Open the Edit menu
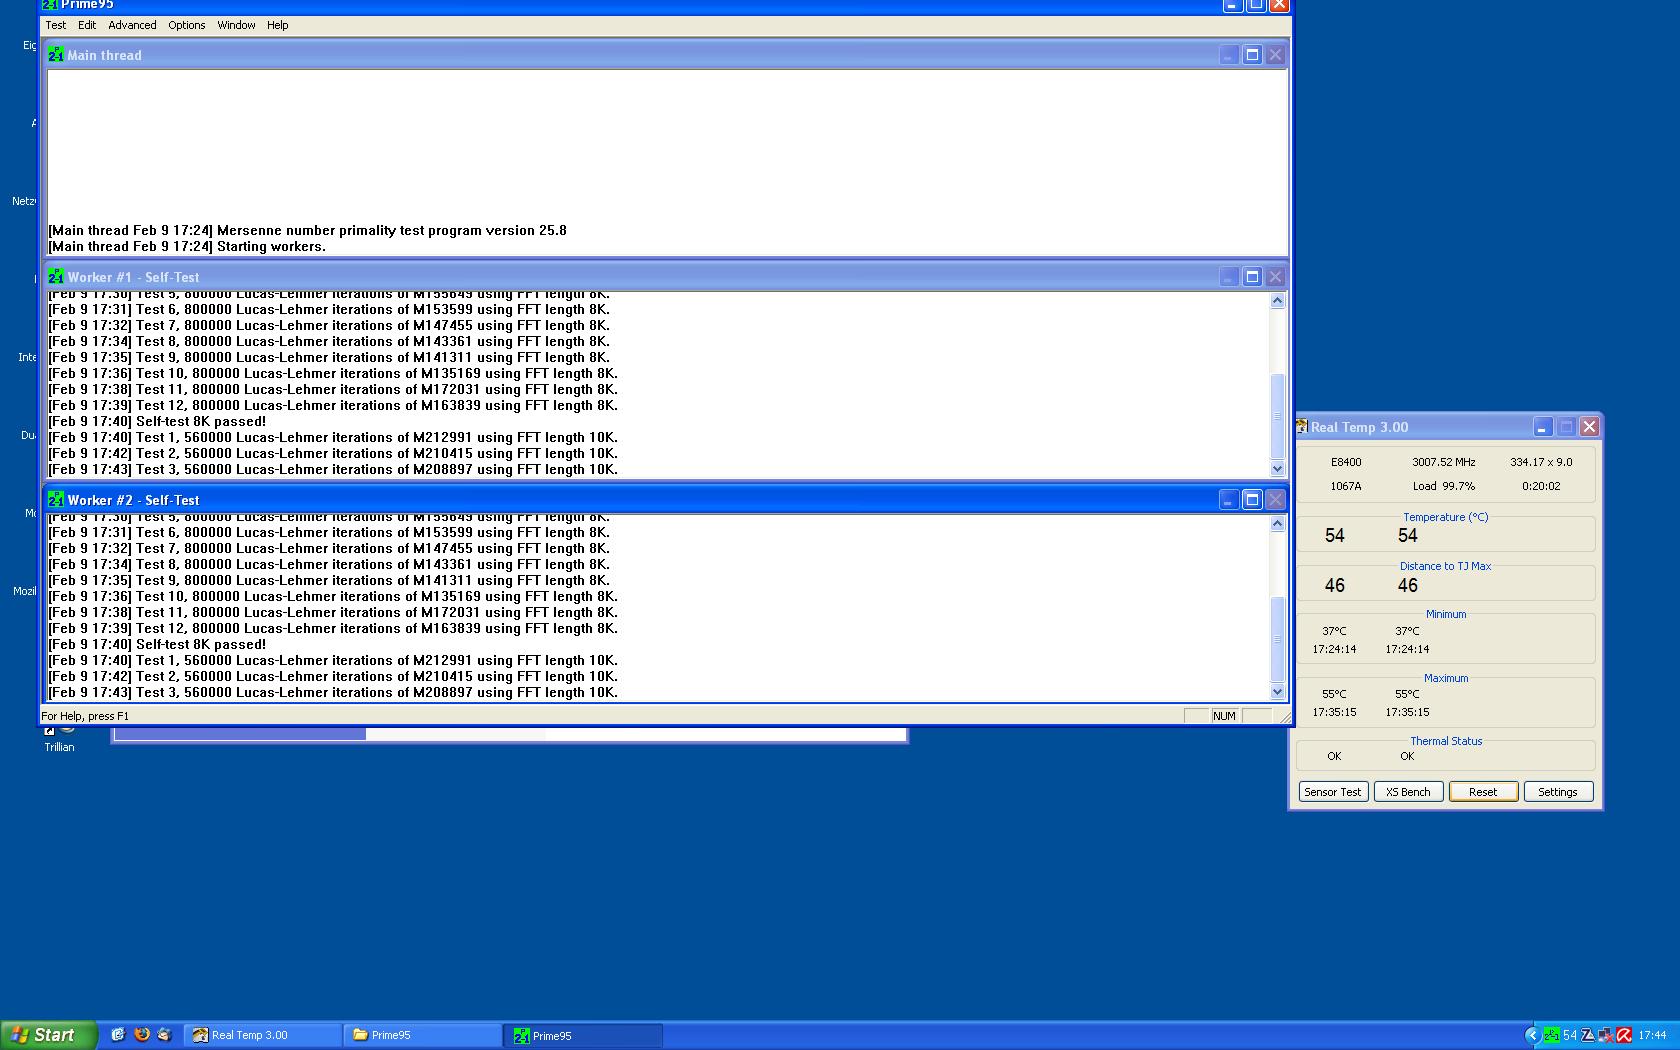The image size is (1680, 1050). 87,25
